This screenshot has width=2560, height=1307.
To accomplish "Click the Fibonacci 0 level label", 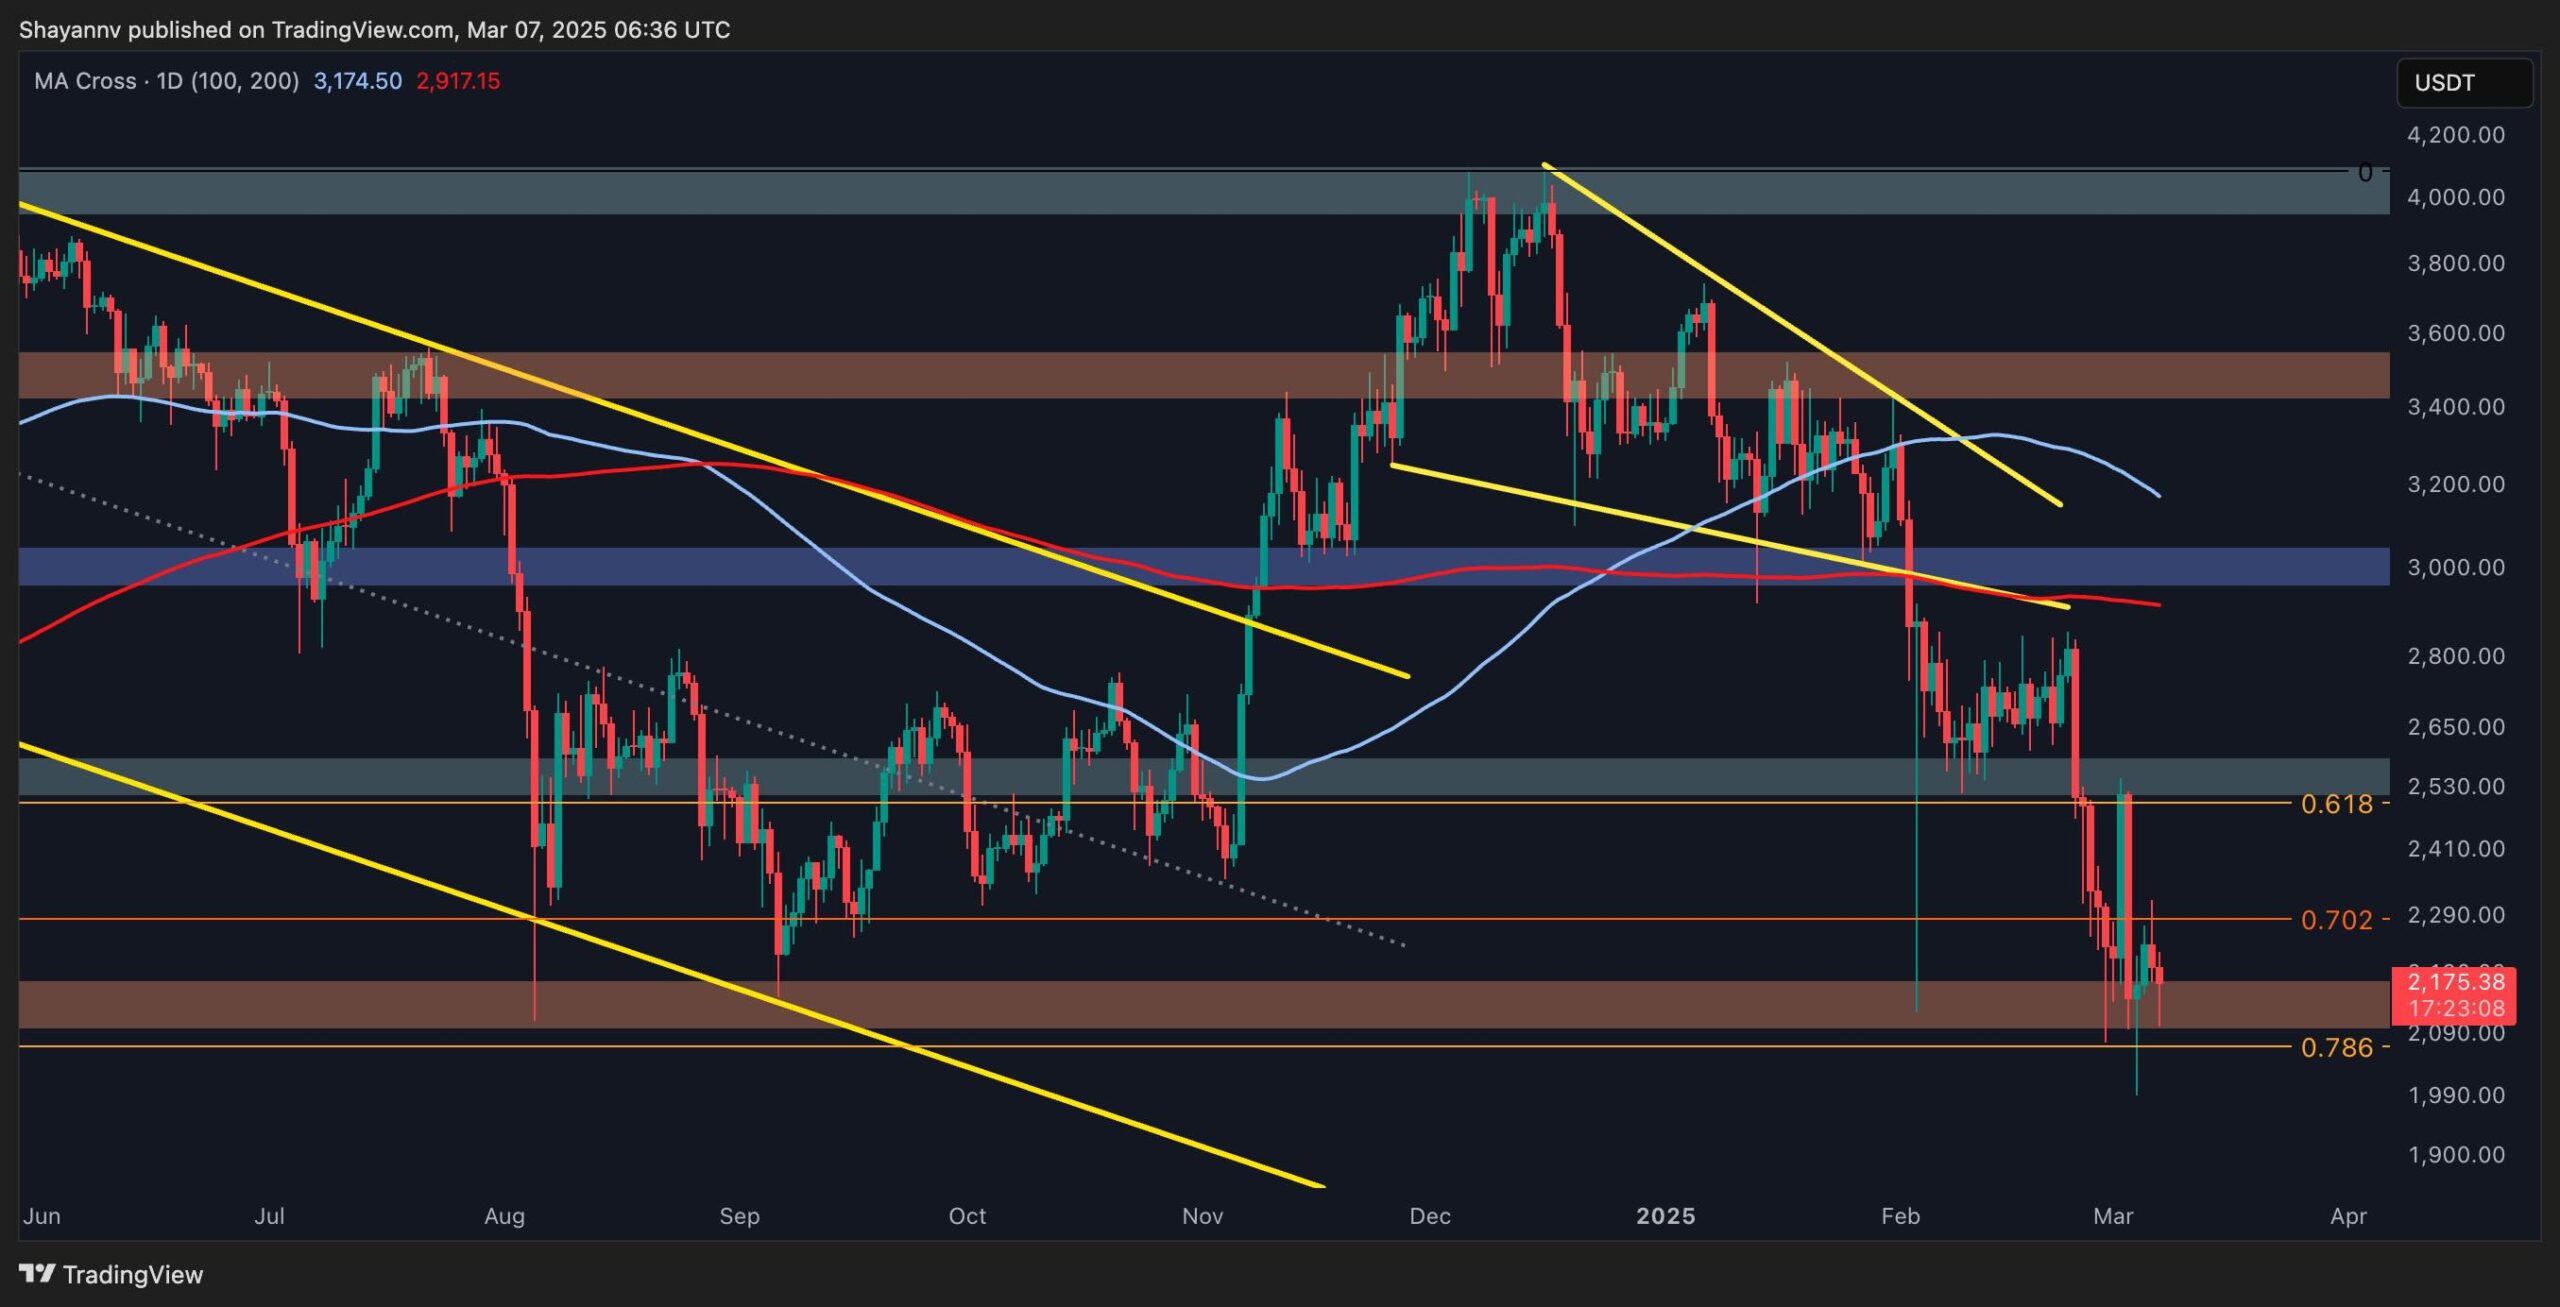I will click(2364, 173).
